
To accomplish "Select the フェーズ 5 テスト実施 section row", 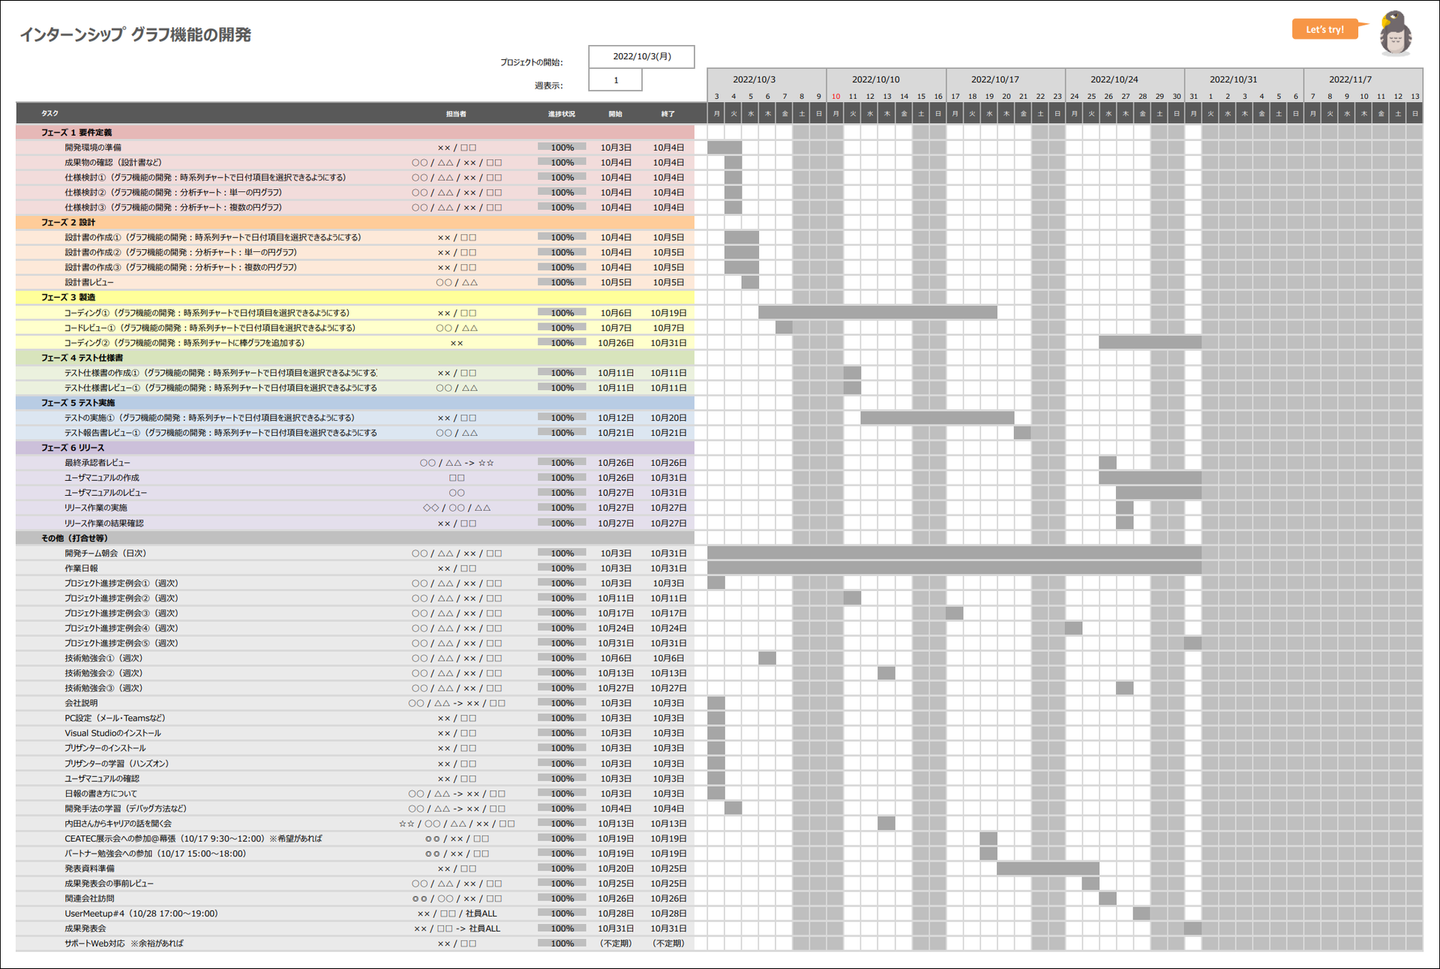I will pos(355,402).
